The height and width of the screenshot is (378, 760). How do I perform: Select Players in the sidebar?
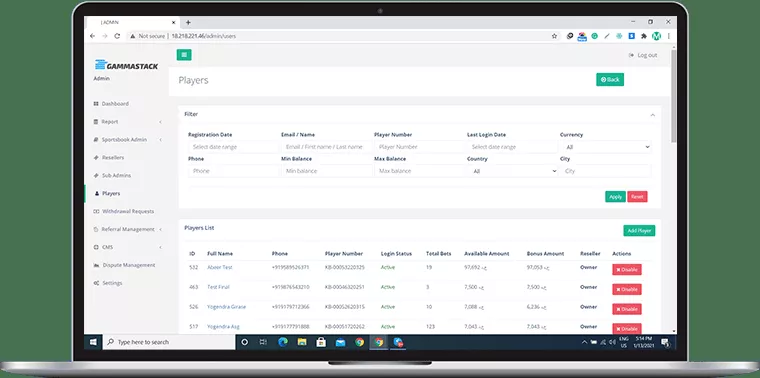(x=107, y=193)
